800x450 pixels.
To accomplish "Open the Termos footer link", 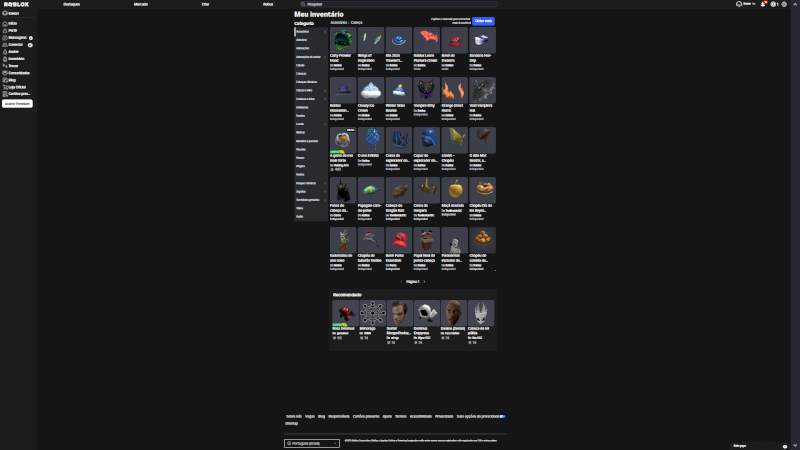I will coord(401,416).
